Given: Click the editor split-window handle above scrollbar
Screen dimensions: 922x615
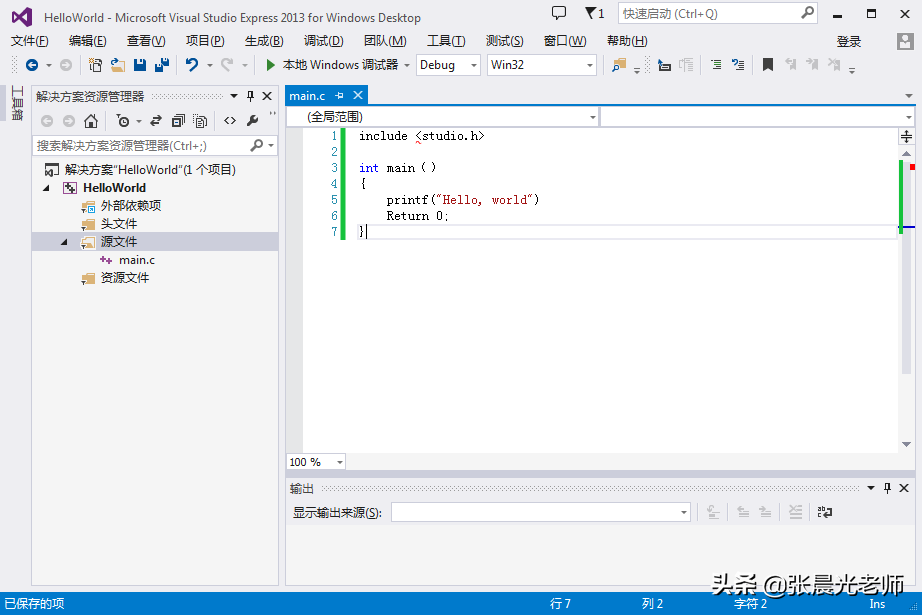Looking at the screenshot, I should tap(906, 137).
